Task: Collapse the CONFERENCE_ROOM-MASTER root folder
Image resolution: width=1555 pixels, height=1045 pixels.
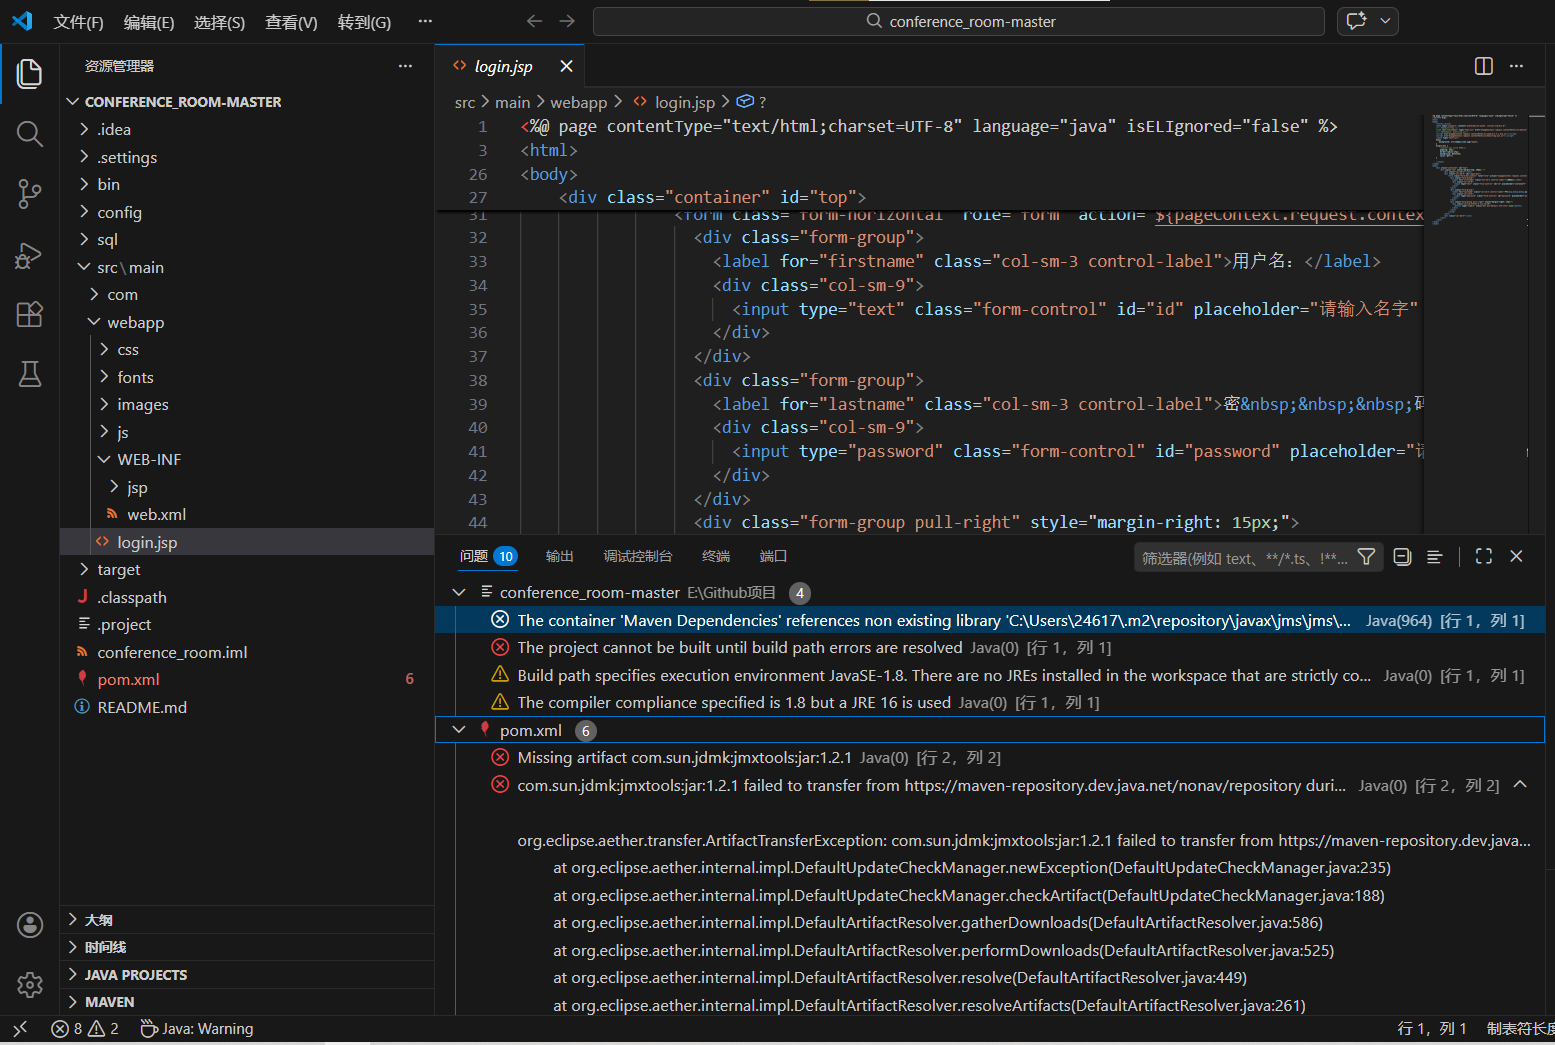Action: (73, 102)
